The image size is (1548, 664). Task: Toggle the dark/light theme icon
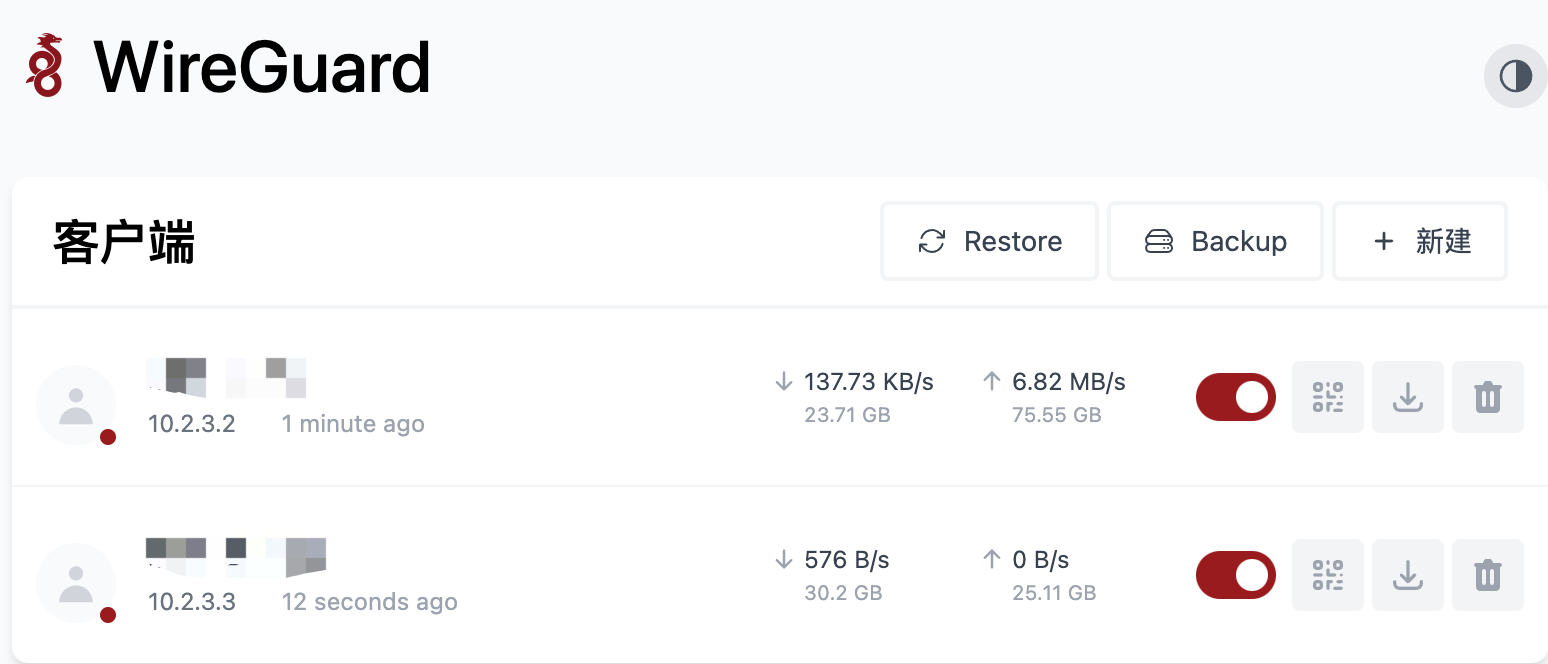(x=1515, y=75)
